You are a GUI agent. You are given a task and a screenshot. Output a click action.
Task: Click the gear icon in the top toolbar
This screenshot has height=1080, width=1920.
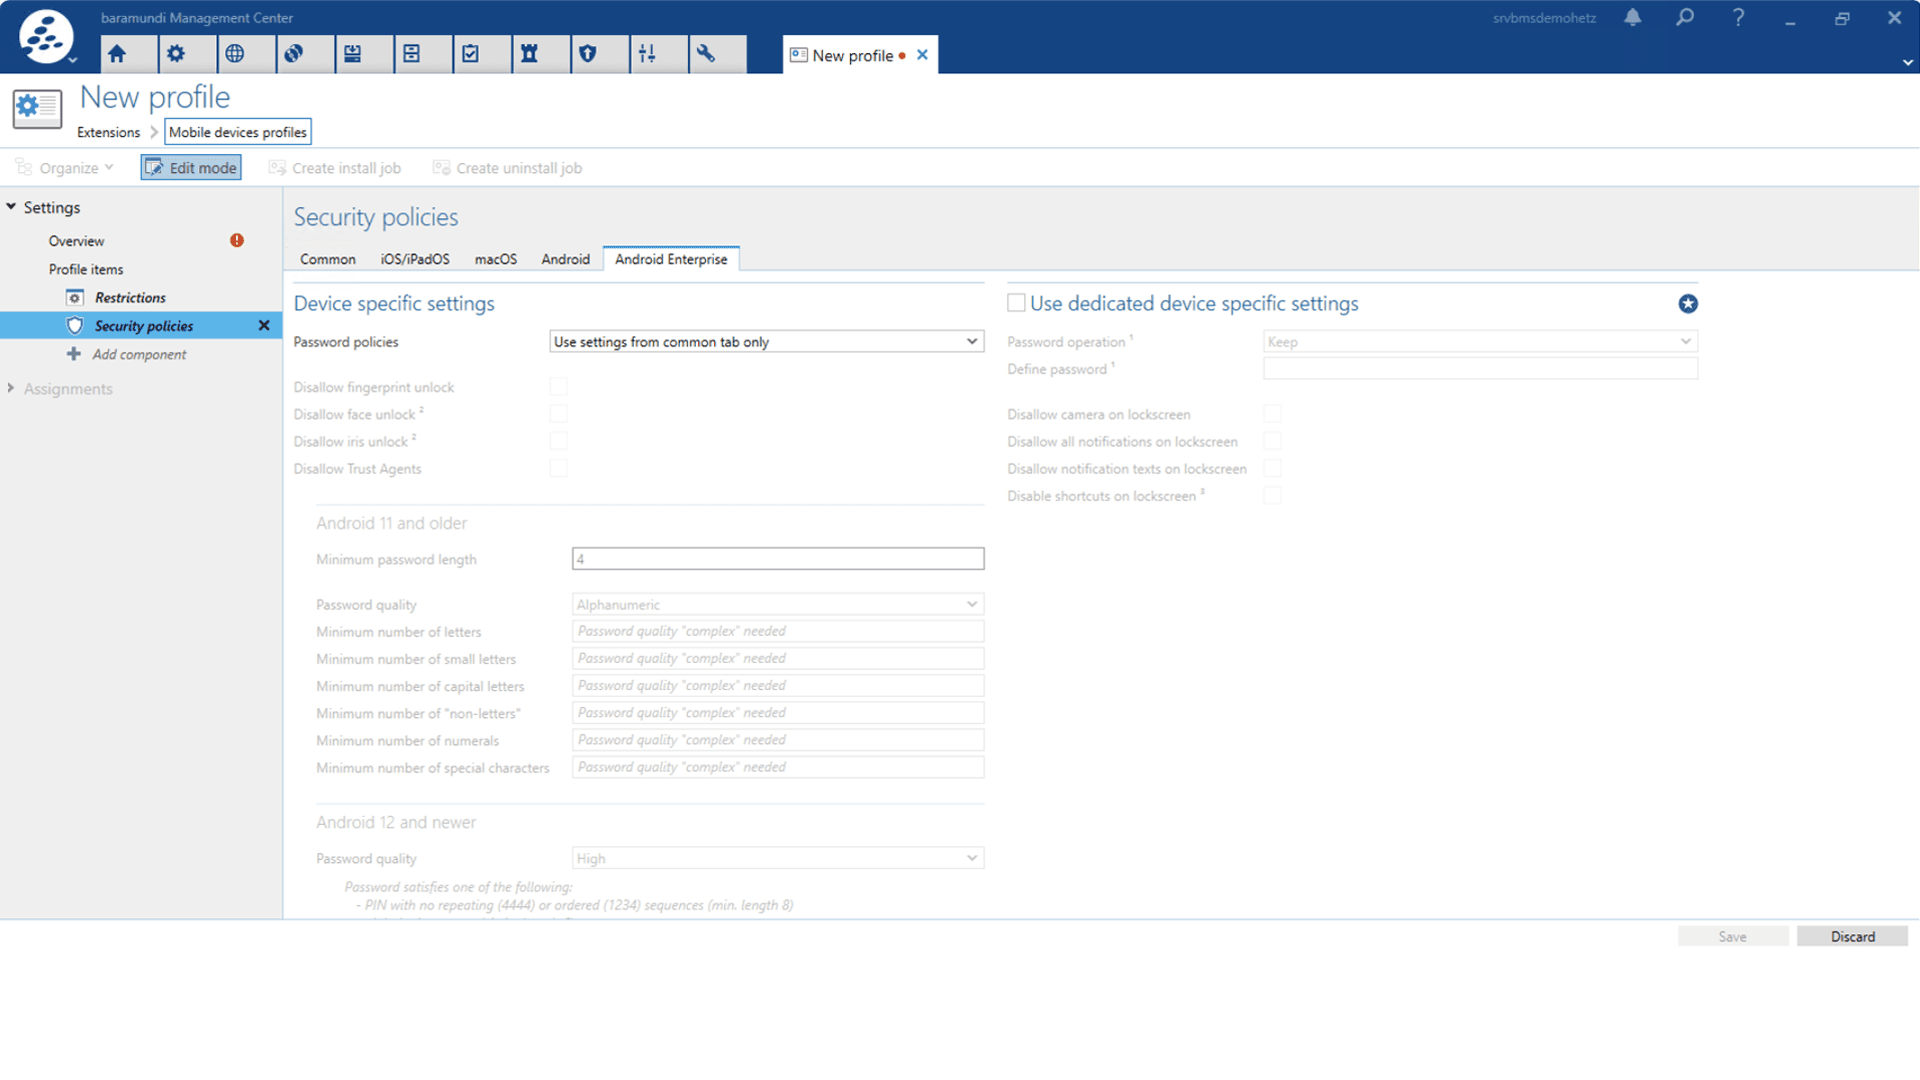176,54
